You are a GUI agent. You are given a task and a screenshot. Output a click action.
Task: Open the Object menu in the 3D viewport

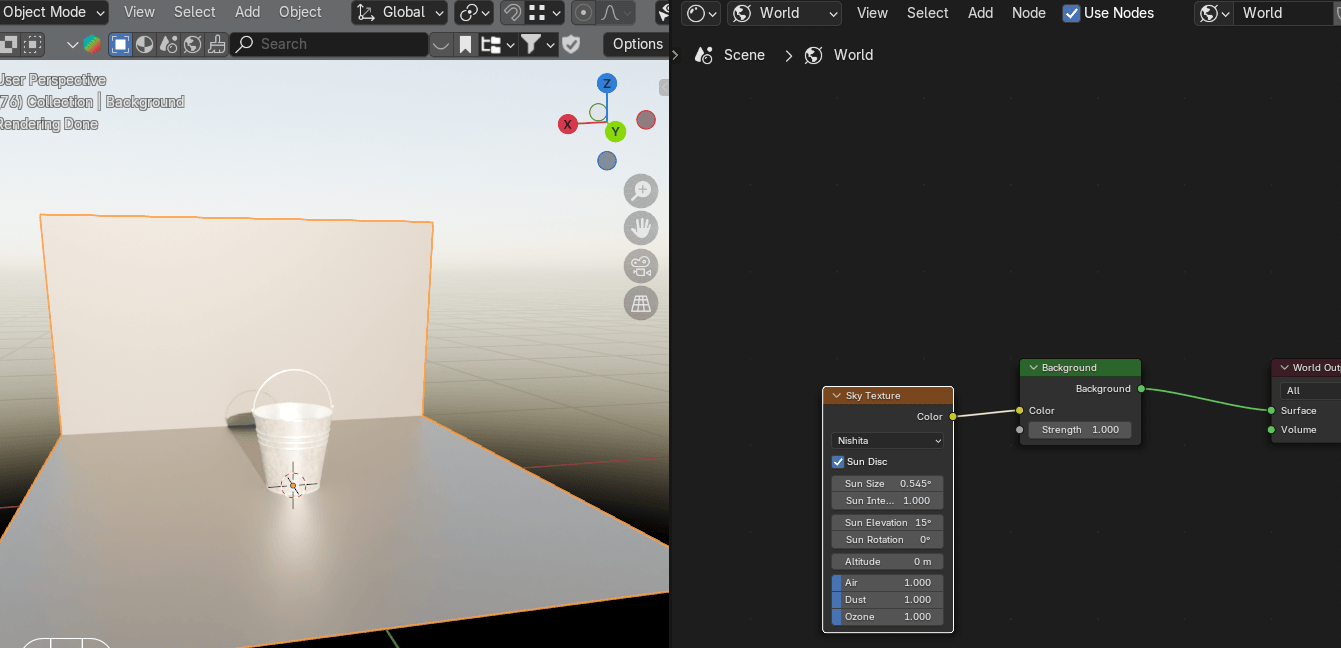tap(300, 12)
